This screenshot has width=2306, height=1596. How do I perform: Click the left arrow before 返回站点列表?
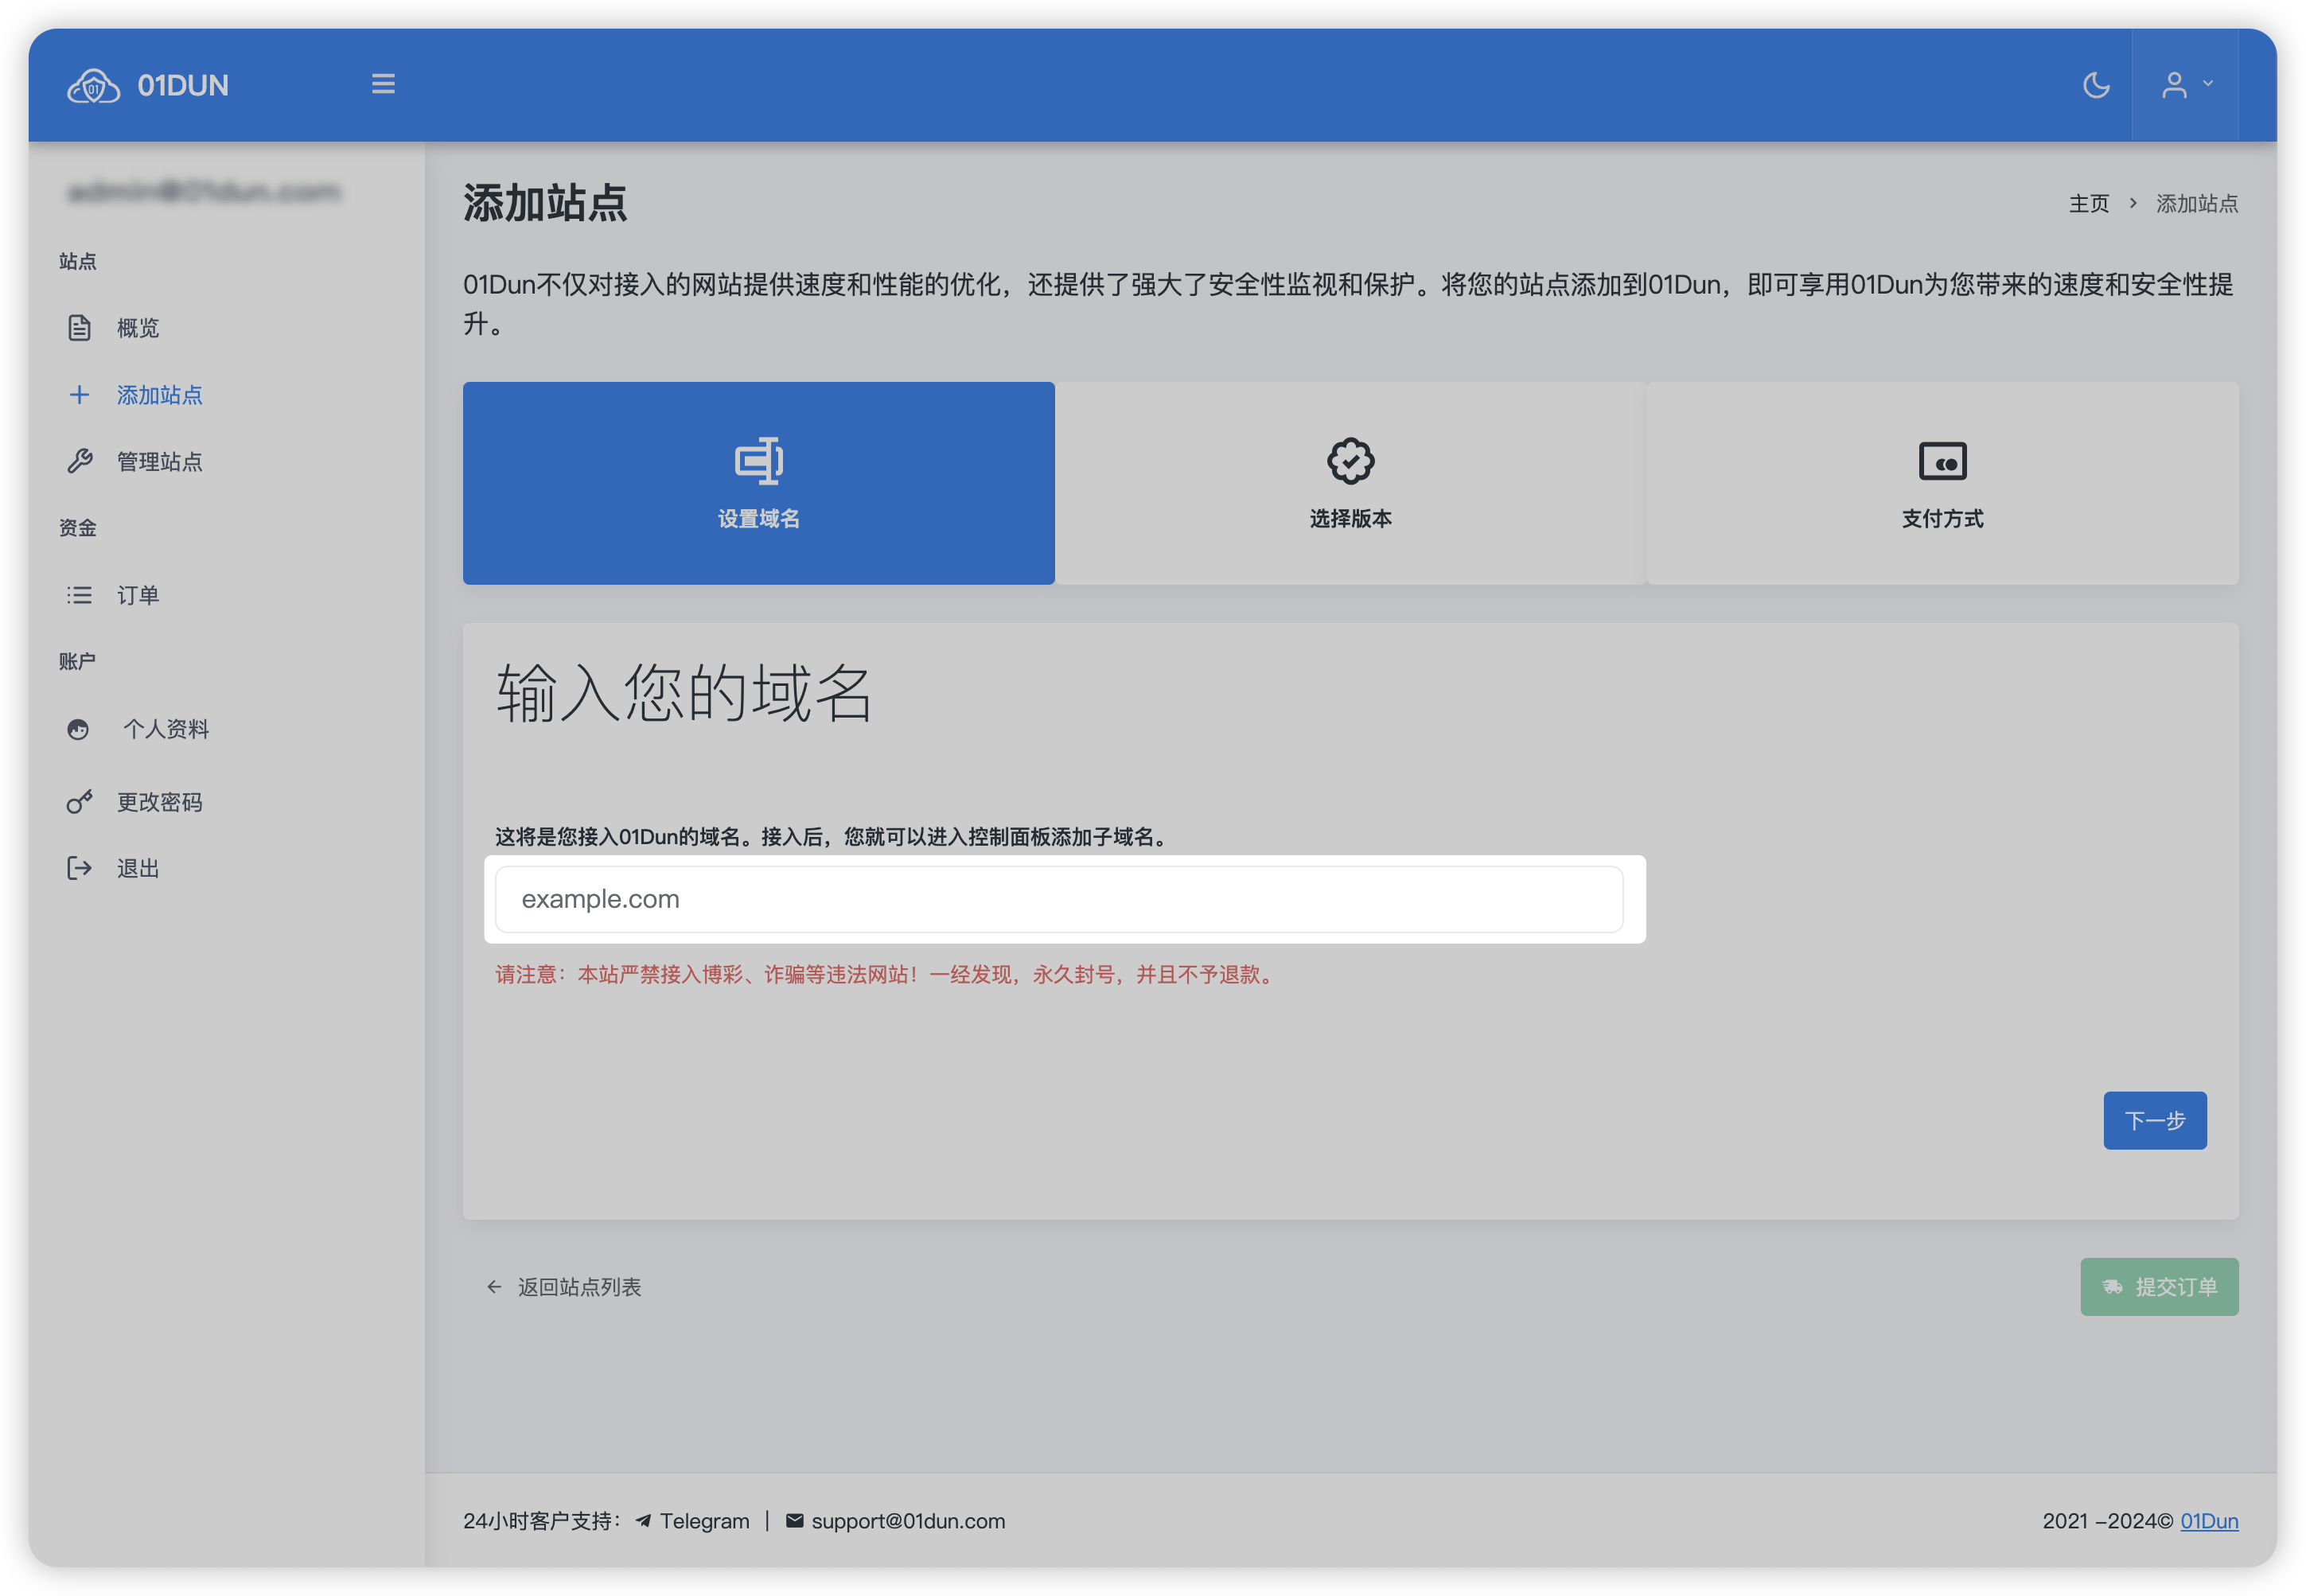click(494, 1287)
